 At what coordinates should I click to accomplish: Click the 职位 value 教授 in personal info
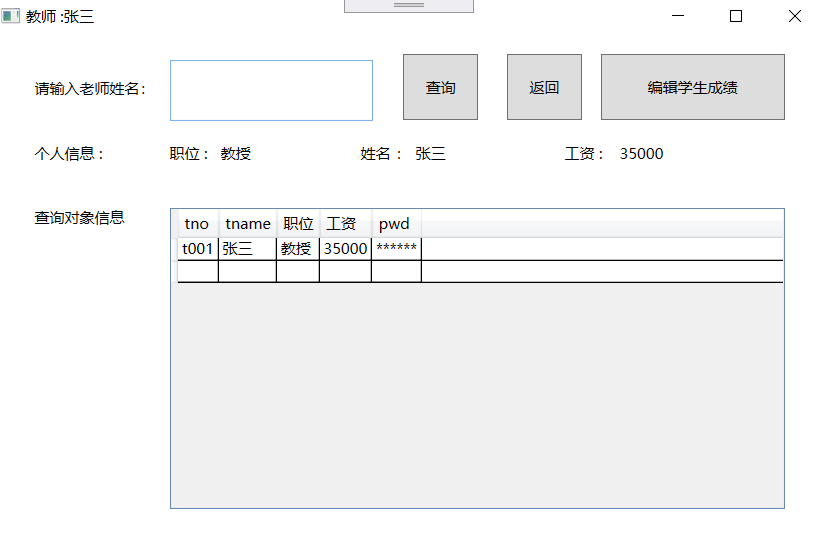(236, 154)
